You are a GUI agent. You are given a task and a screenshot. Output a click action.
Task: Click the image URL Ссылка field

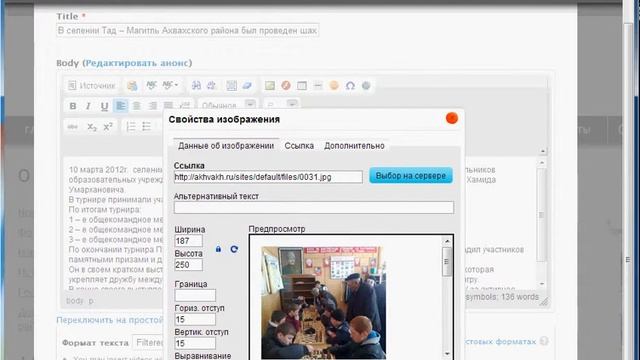click(268, 177)
